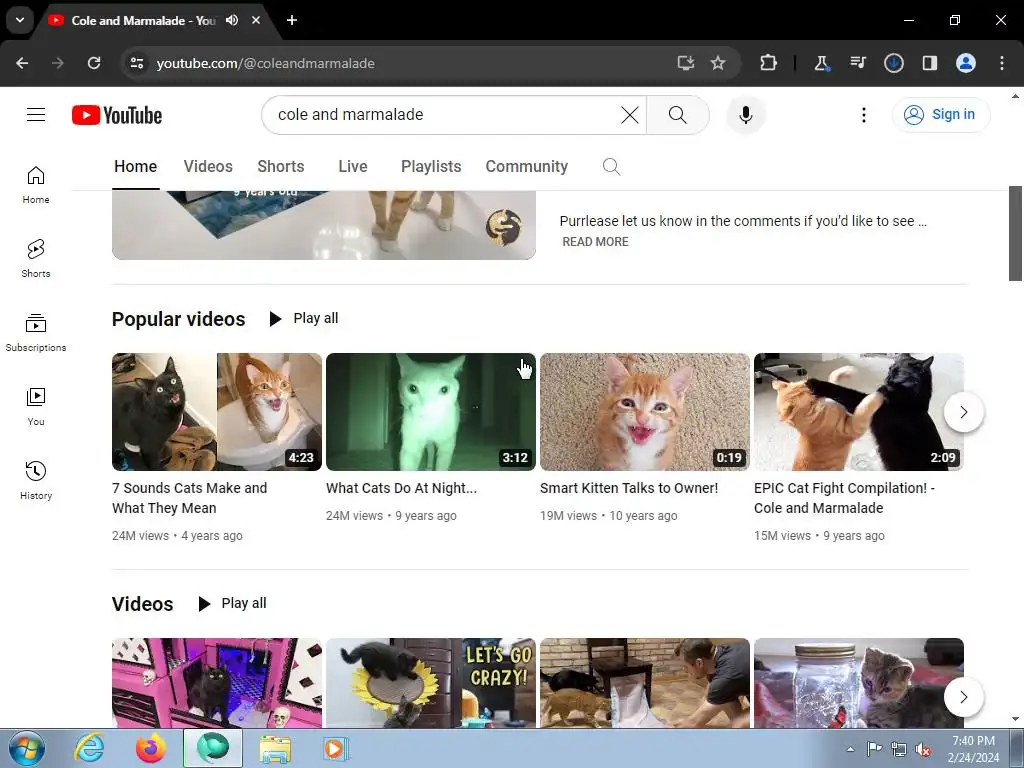
Task: Play all in the Videos section
Action: pos(232,603)
